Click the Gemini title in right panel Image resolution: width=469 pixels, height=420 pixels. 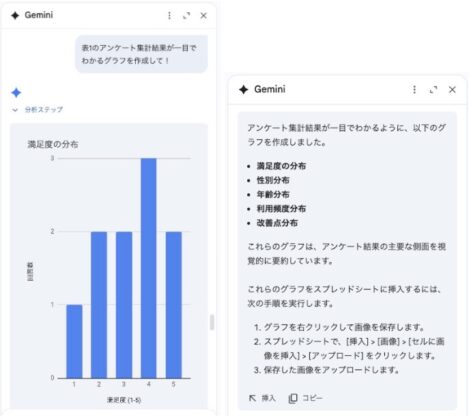point(270,89)
